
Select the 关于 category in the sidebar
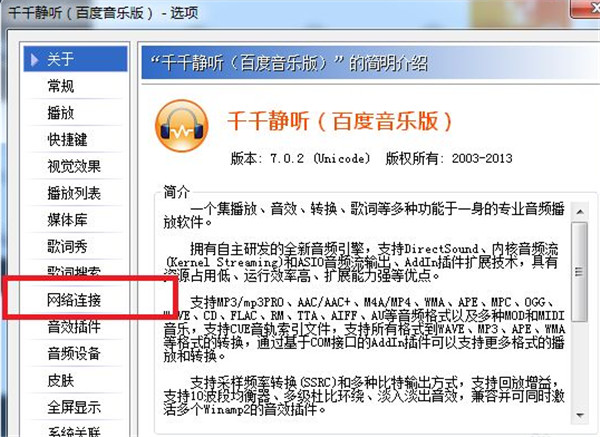(x=75, y=59)
